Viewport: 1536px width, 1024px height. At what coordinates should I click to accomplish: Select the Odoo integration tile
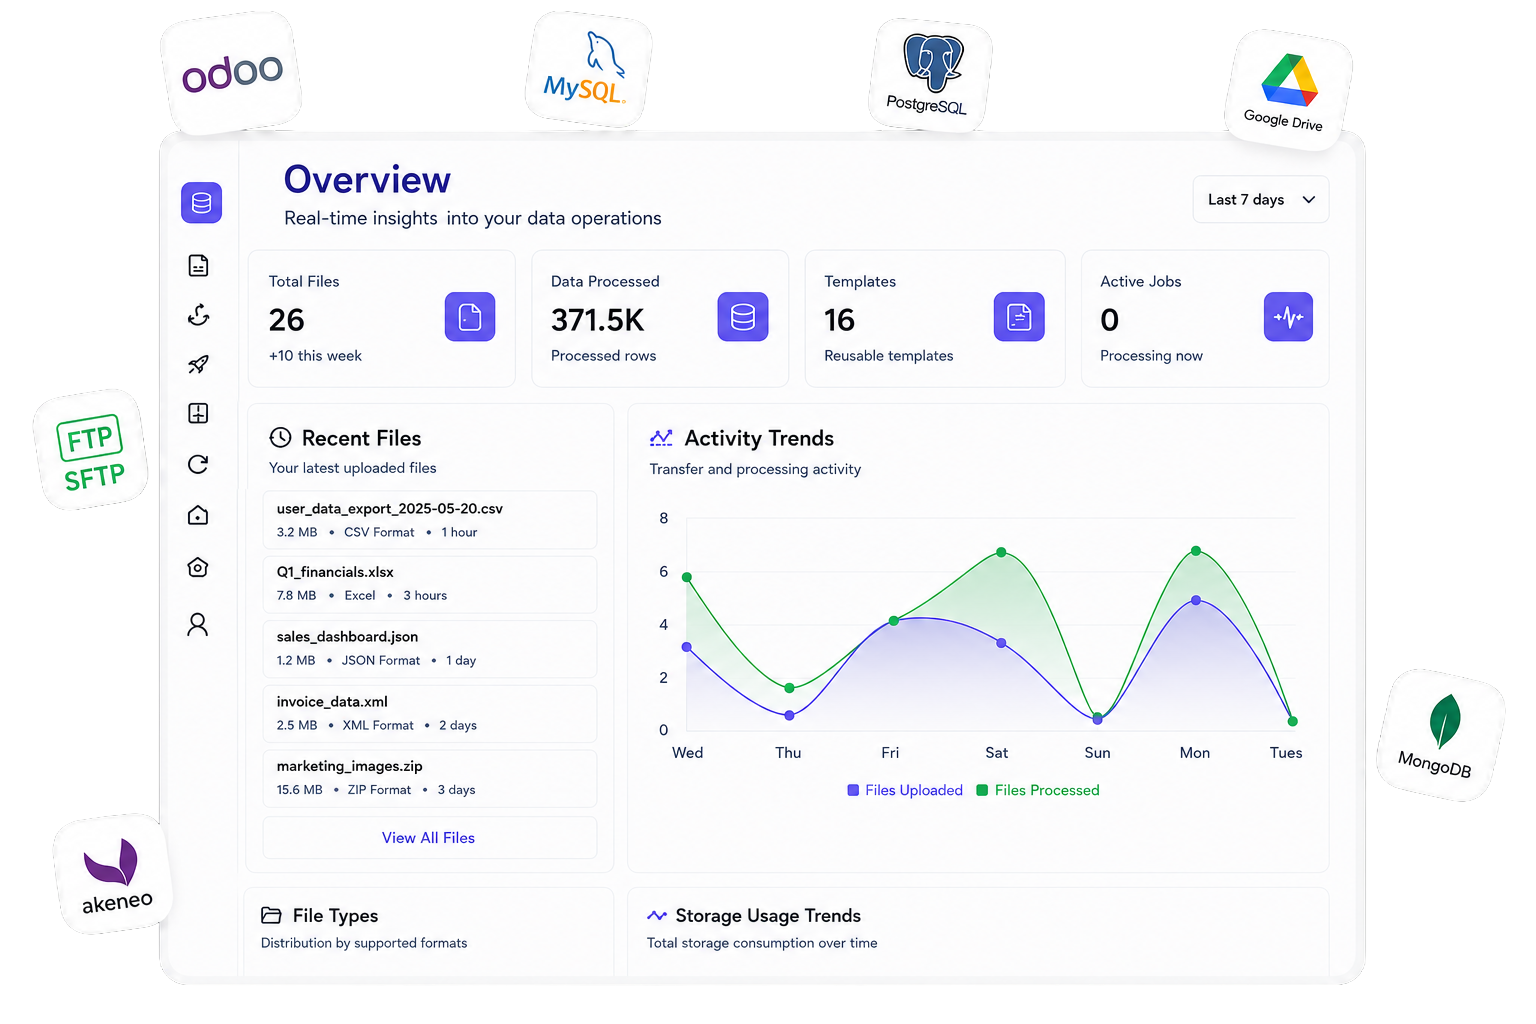[231, 73]
